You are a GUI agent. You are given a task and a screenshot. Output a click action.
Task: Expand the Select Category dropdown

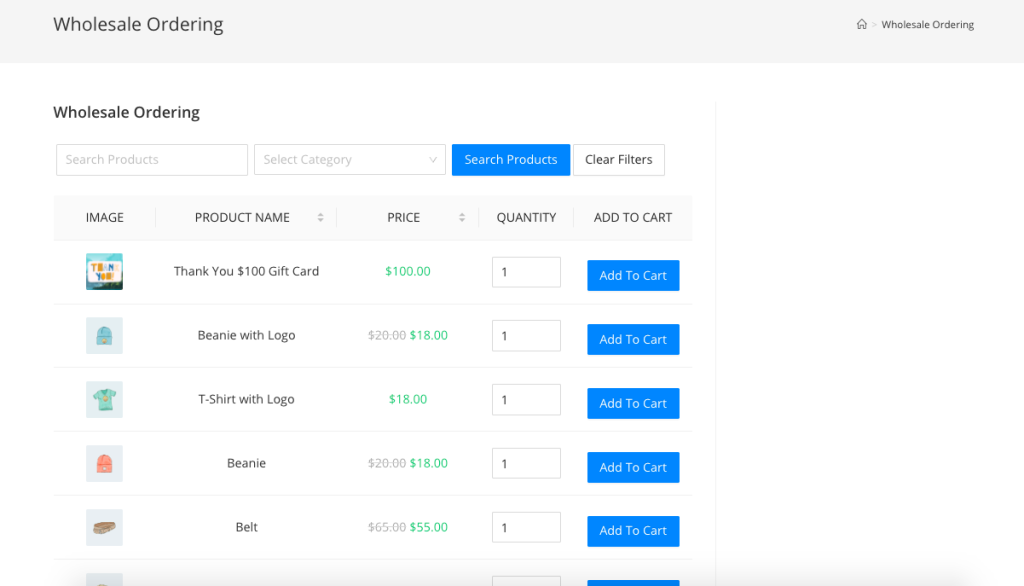click(x=349, y=160)
